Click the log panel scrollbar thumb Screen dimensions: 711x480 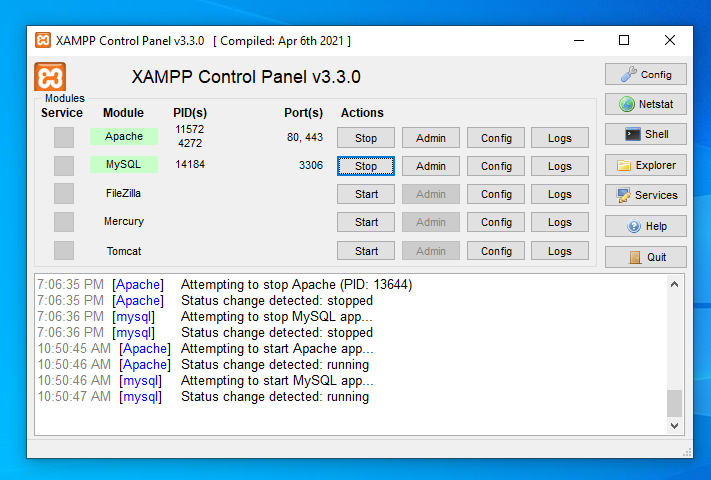674,403
